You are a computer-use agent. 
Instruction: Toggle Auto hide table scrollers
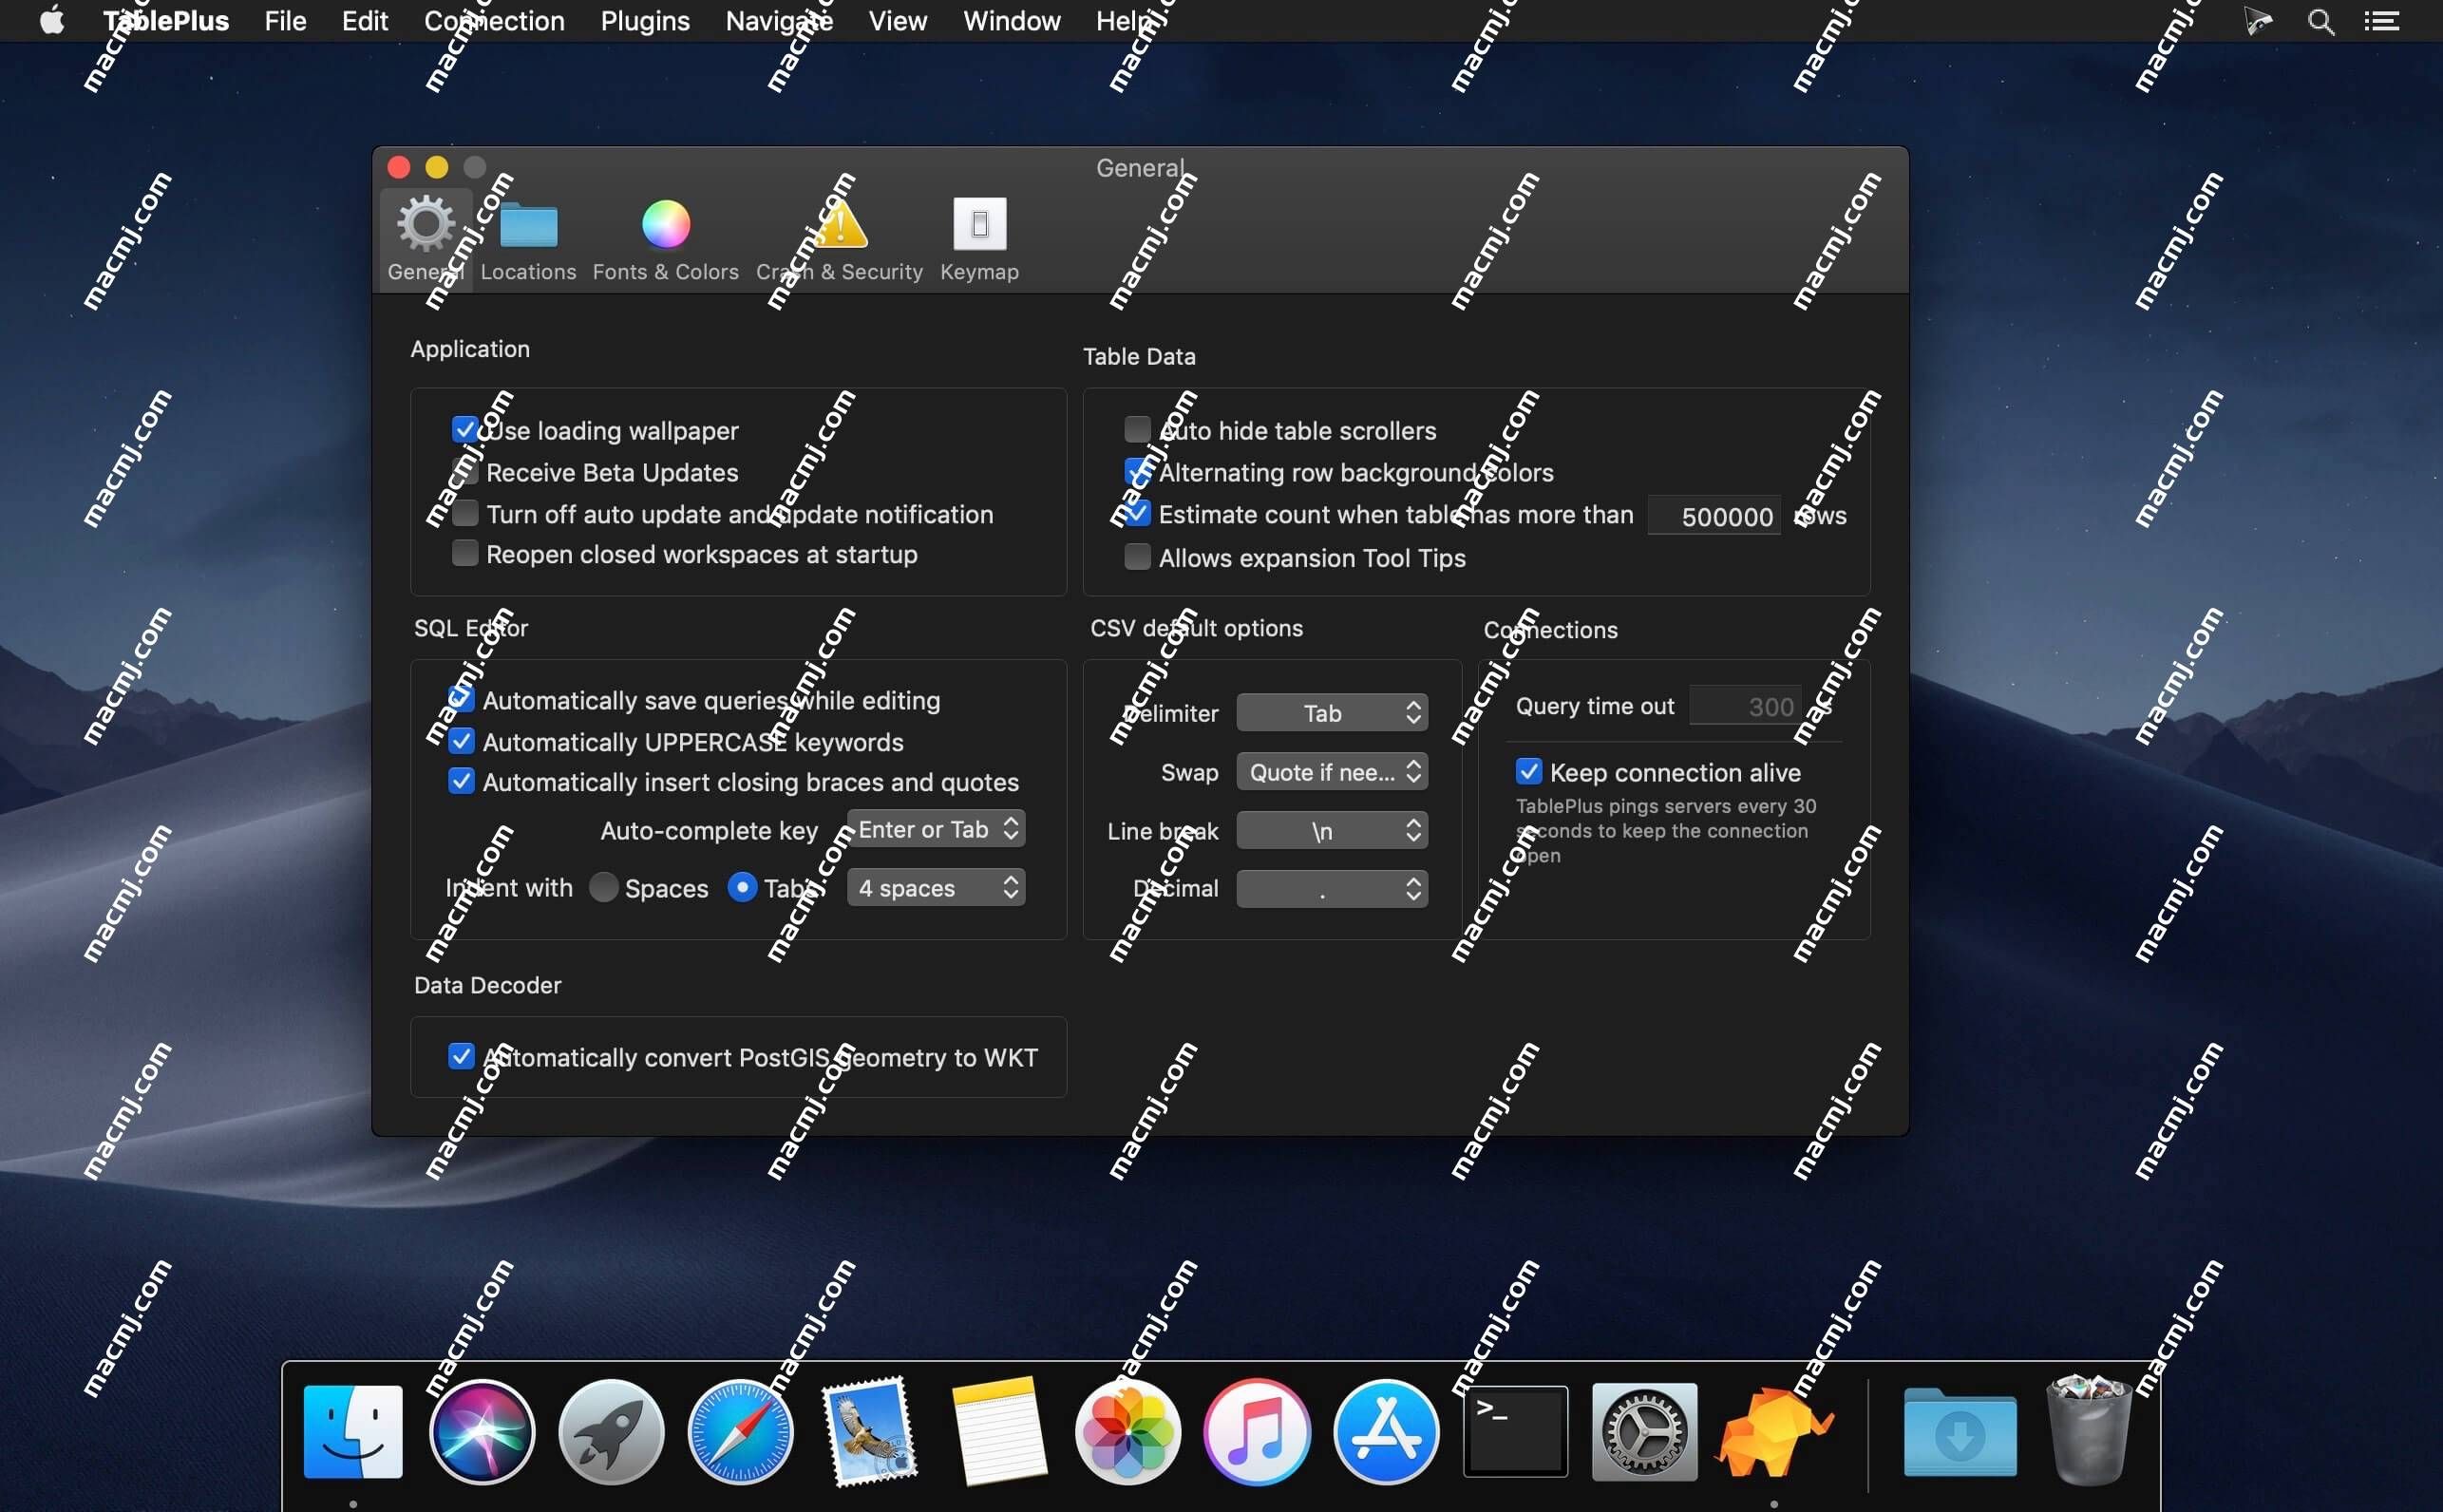tap(1134, 431)
